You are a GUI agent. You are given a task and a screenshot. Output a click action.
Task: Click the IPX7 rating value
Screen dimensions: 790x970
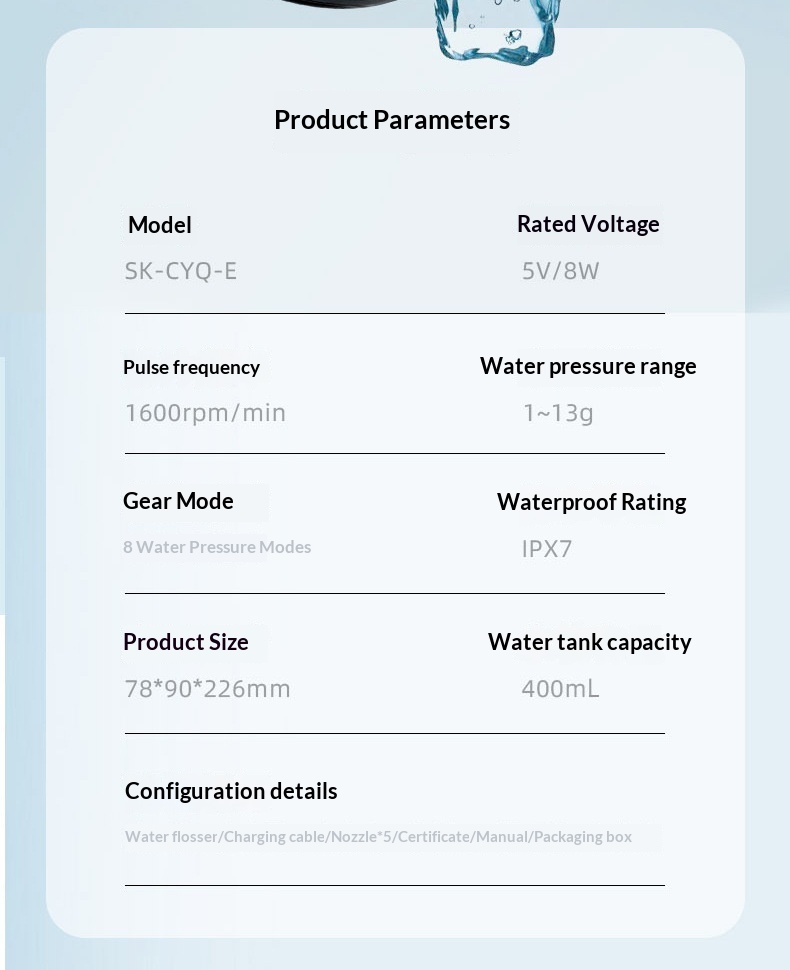point(547,549)
